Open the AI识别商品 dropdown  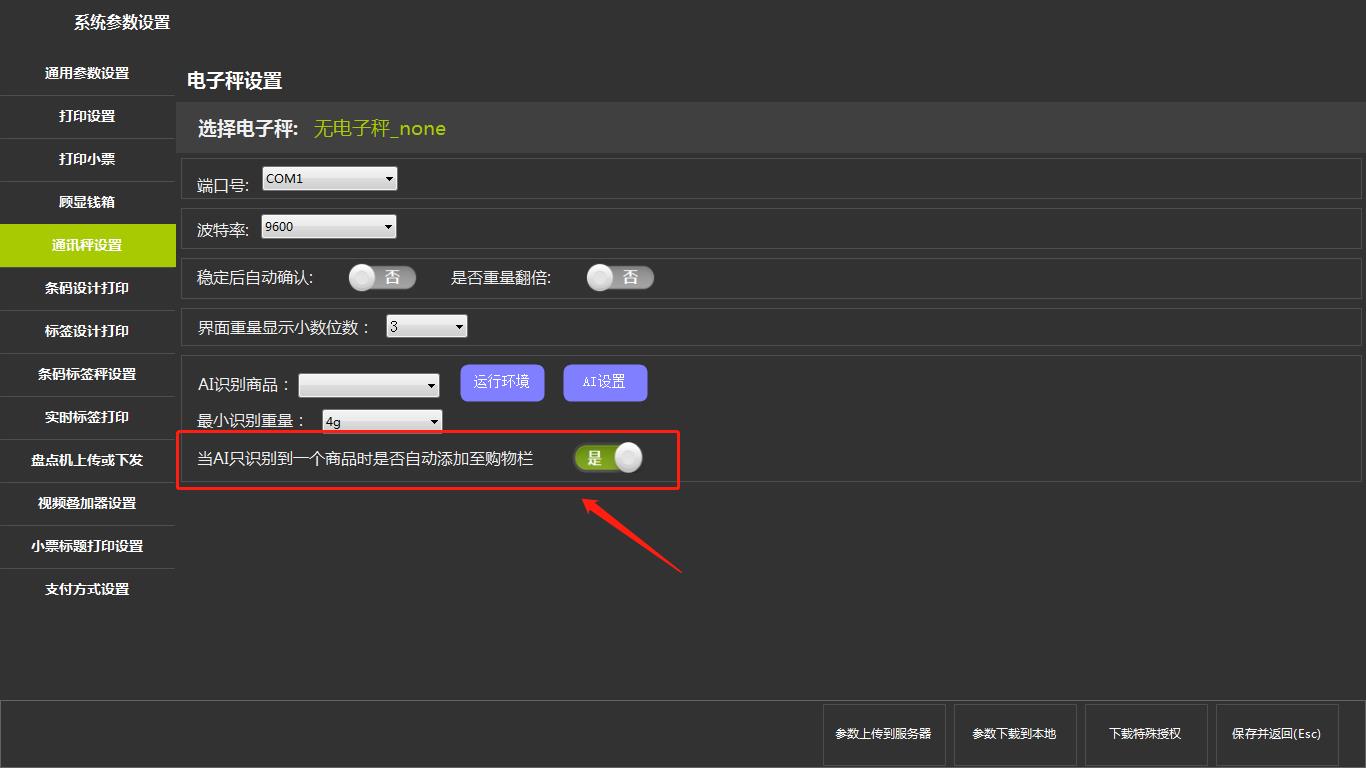click(368, 385)
